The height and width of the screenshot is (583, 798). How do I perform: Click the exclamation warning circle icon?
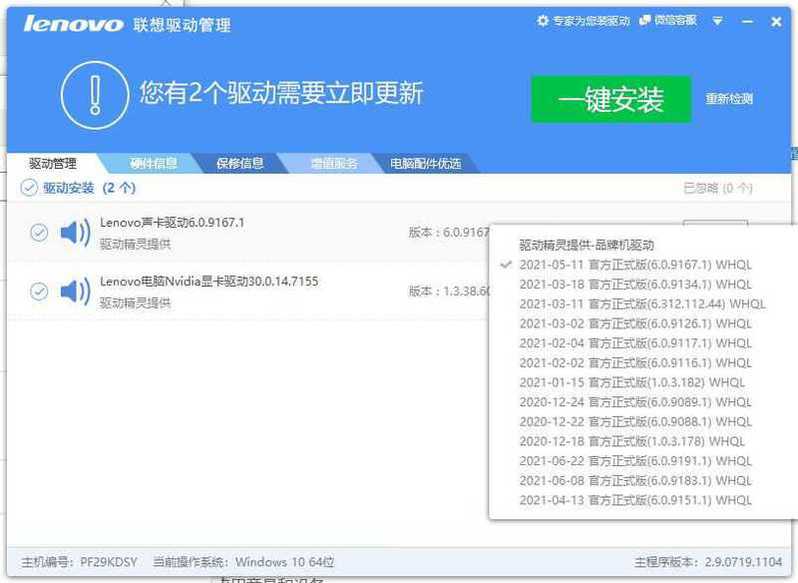click(x=95, y=95)
